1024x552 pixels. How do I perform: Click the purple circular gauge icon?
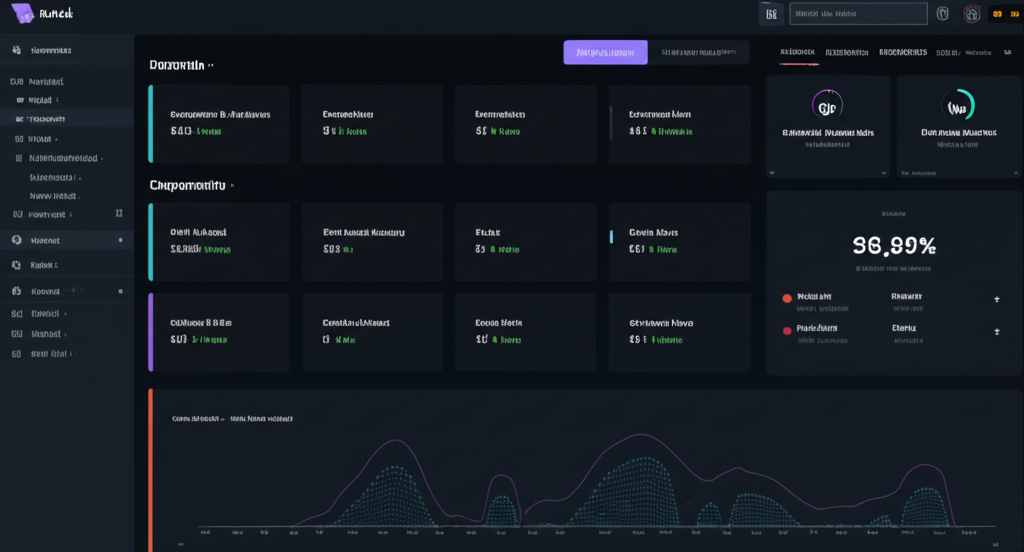tap(827, 105)
